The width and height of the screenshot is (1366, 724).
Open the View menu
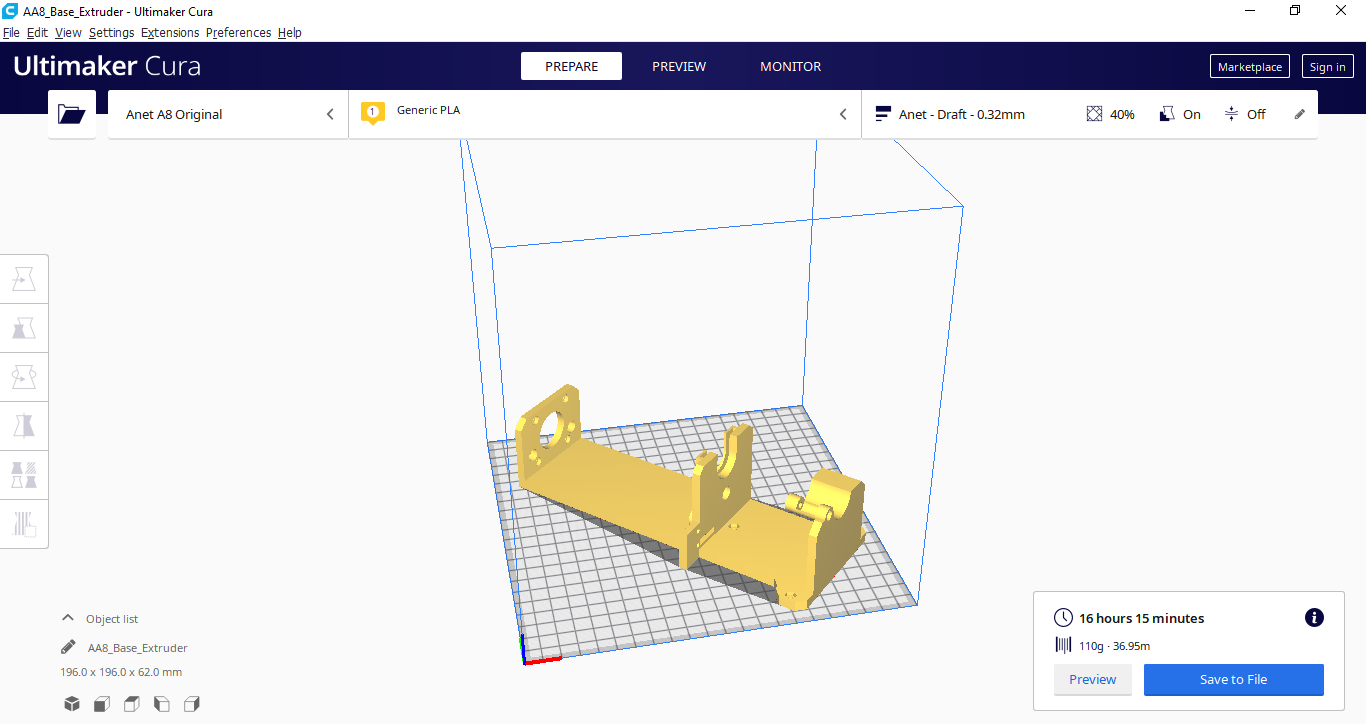click(x=68, y=32)
